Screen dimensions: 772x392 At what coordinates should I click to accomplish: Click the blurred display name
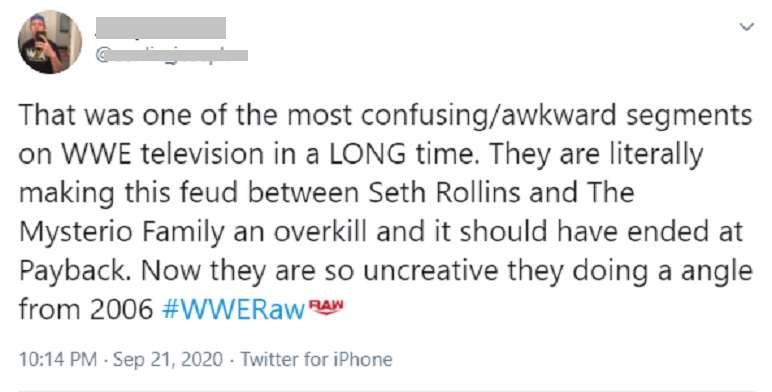pyautogui.click(x=161, y=28)
